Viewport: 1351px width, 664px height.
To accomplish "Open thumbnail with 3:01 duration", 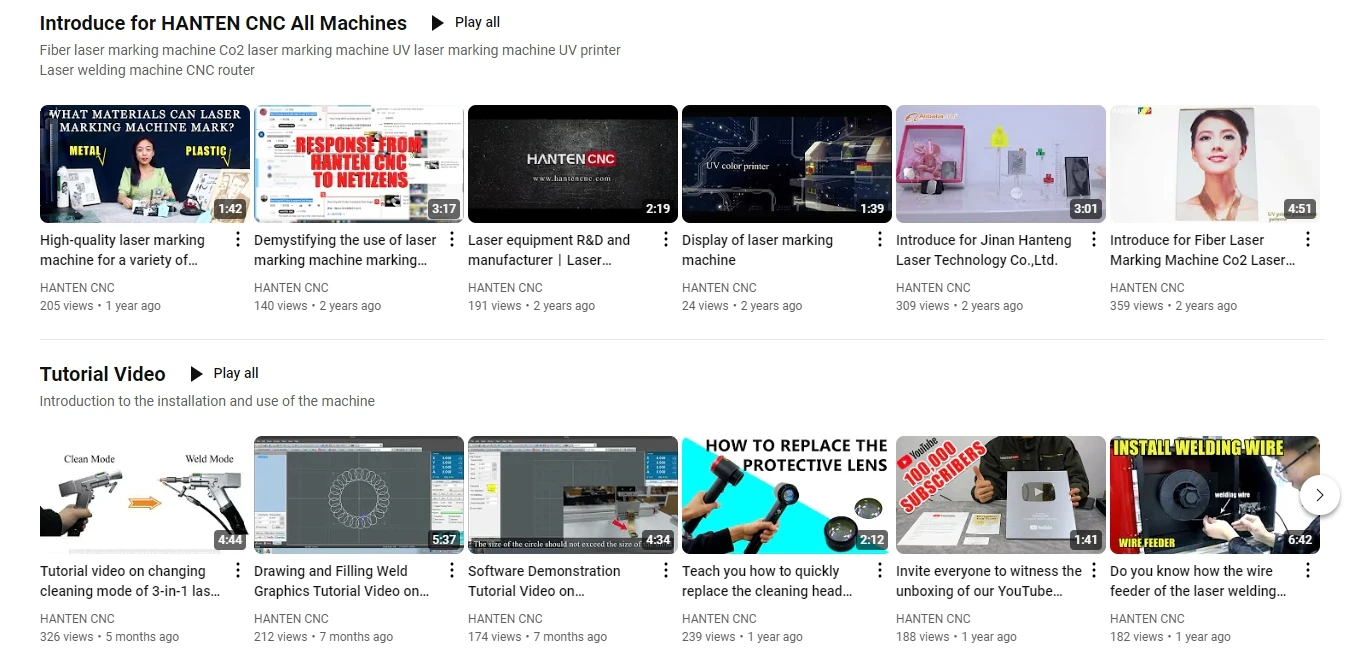I will (x=1001, y=164).
